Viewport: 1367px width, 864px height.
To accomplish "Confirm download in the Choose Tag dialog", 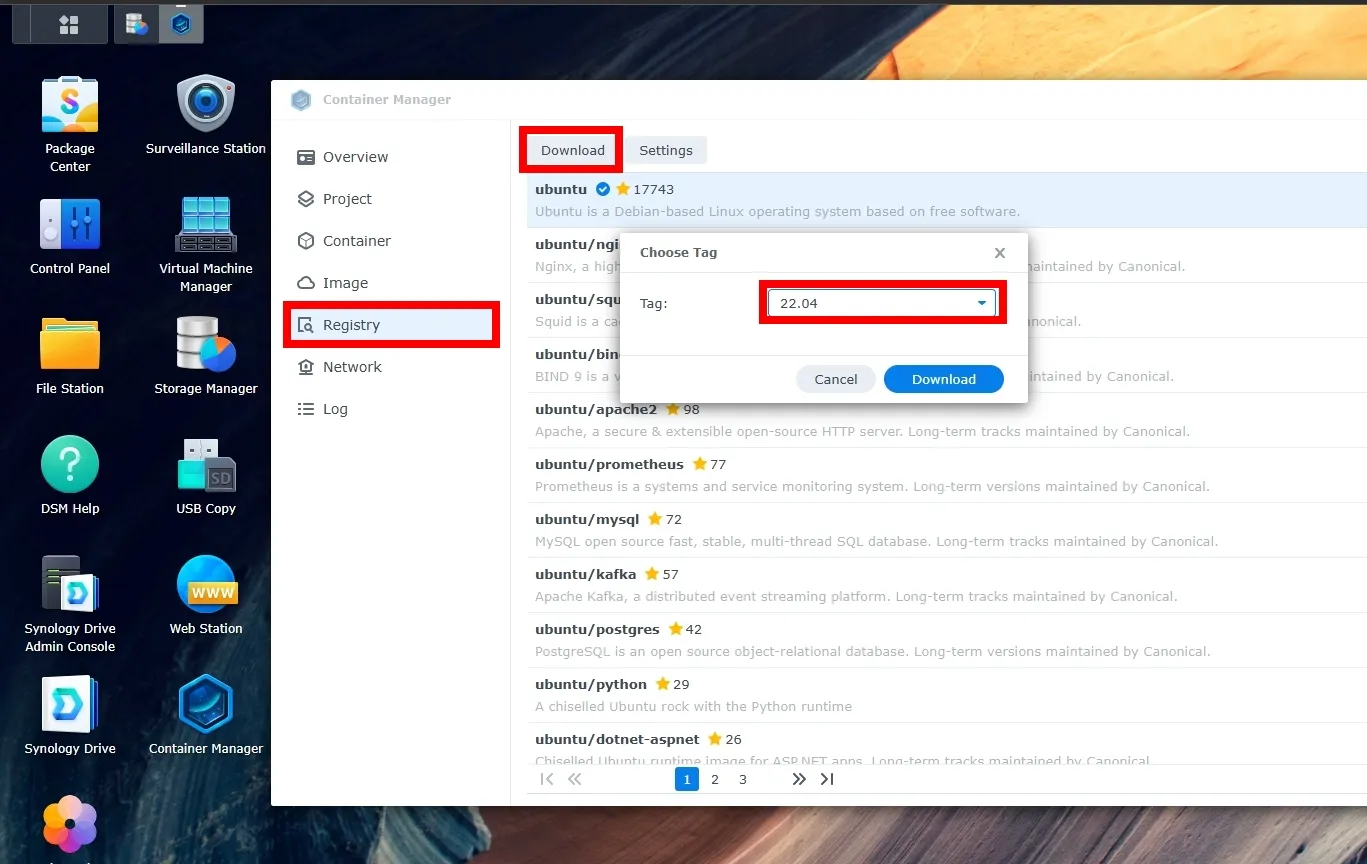I will pyautogui.click(x=942, y=379).
